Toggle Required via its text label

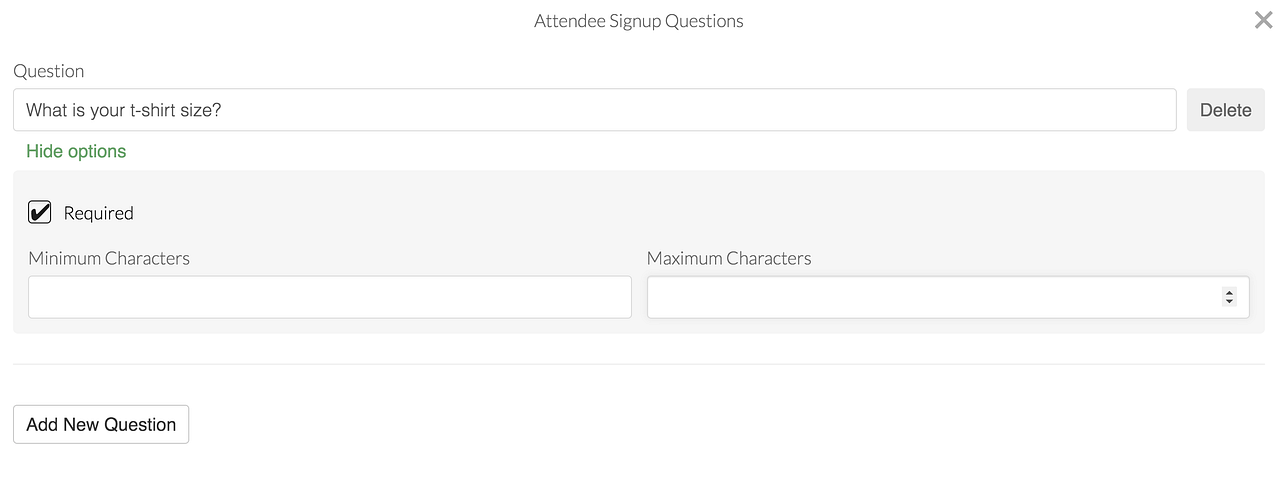[x=98, y=213]
